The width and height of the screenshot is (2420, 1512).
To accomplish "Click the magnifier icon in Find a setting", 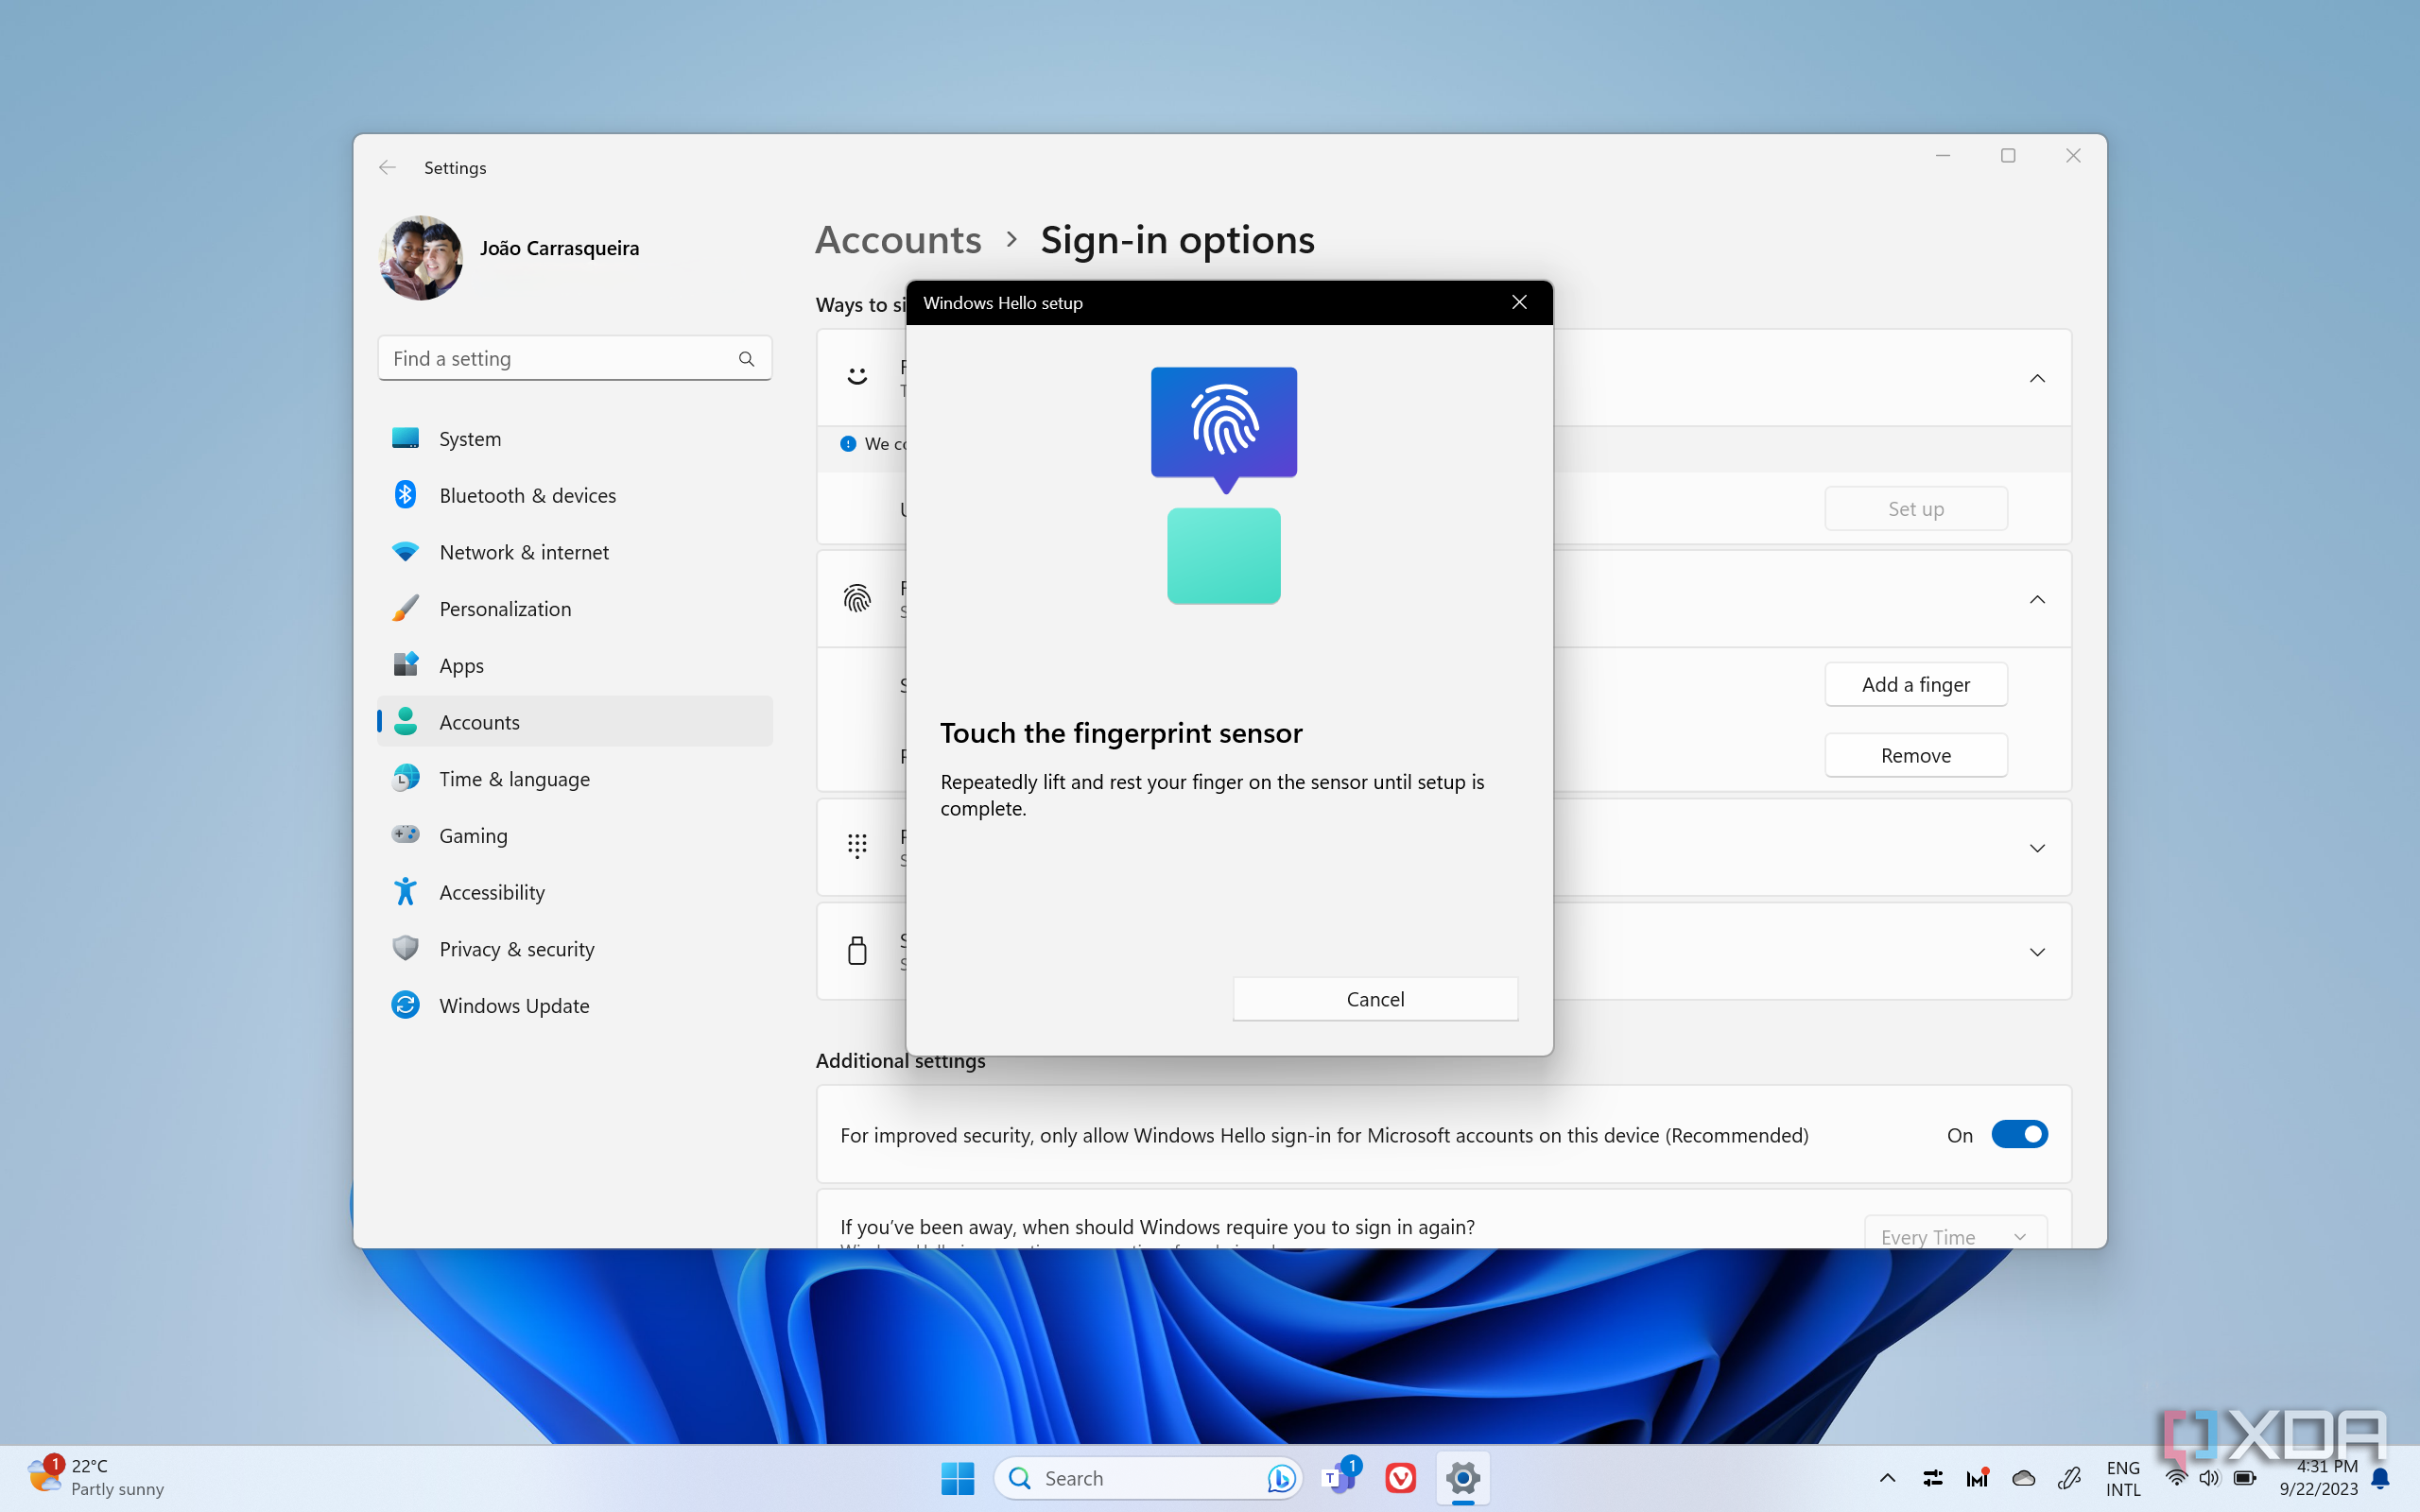I will tap(746, 357).
